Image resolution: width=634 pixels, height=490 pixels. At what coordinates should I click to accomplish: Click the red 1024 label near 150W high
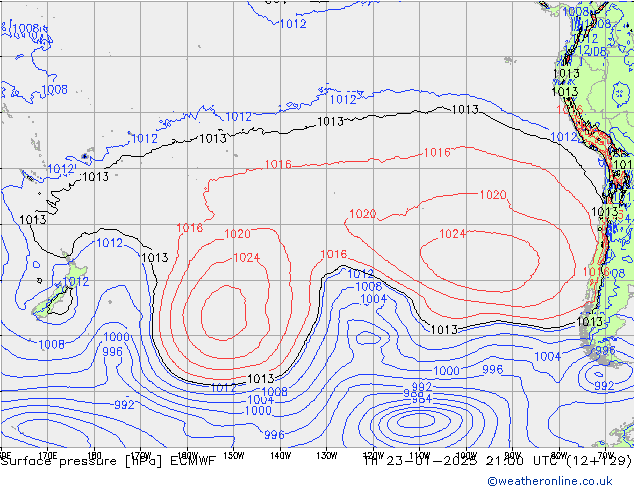[247, 258]
